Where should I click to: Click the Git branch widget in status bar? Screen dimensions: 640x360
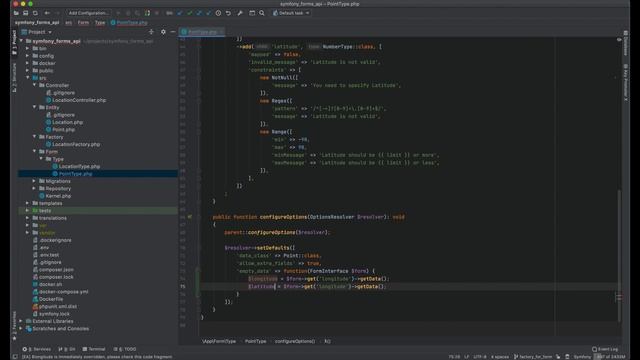(x=533, y=357)
